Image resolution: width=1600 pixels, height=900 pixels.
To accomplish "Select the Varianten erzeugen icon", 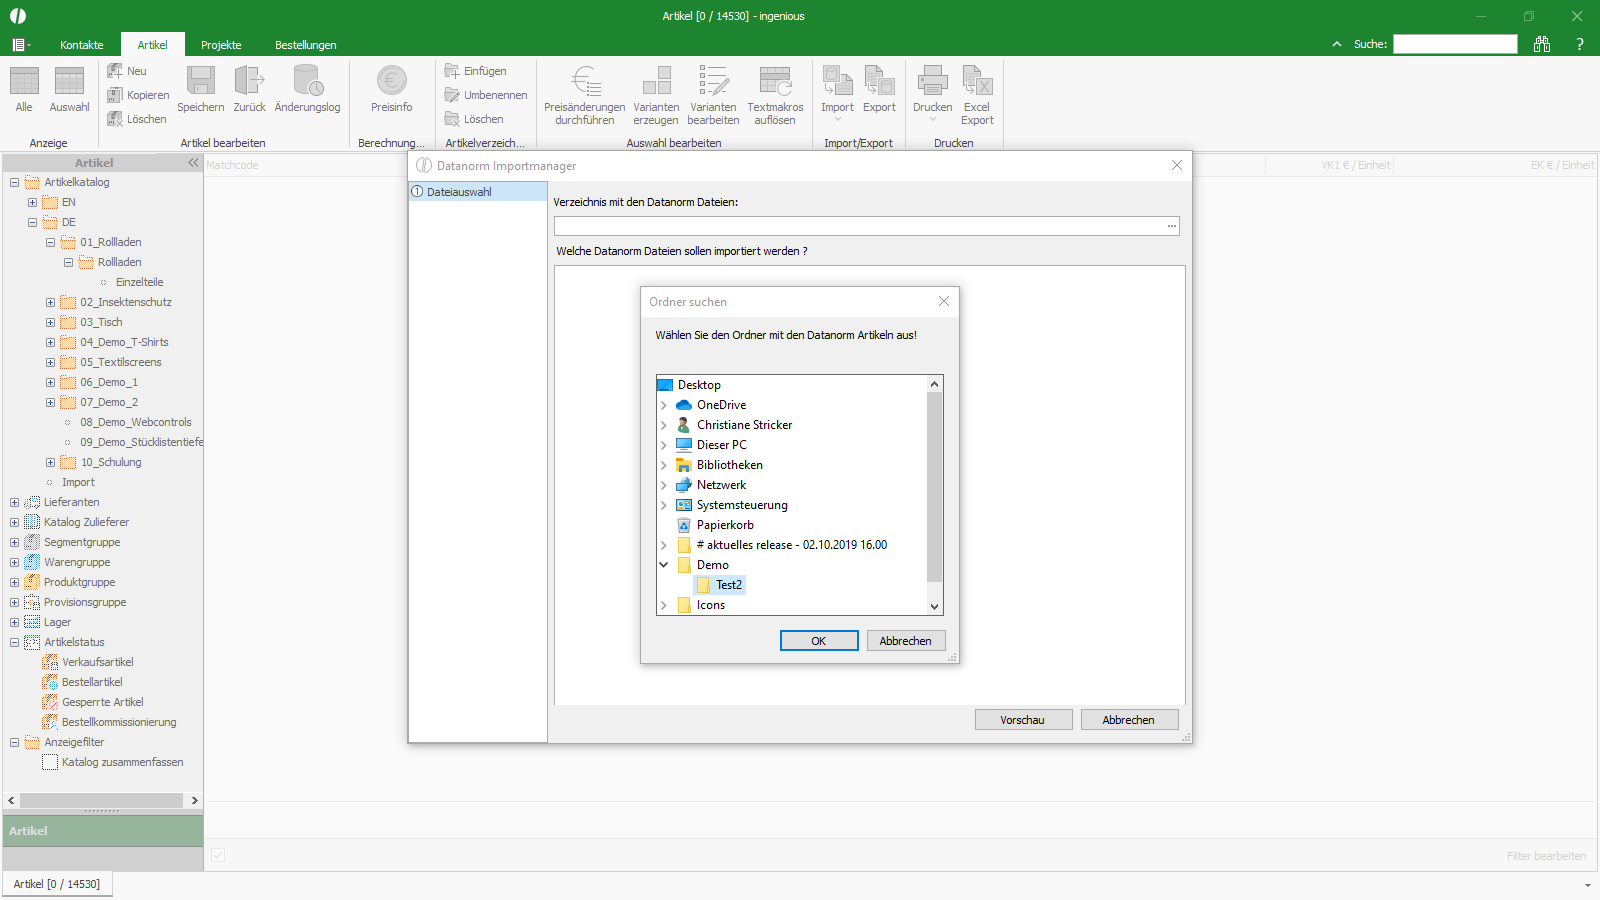I will [x=656, y=81].
